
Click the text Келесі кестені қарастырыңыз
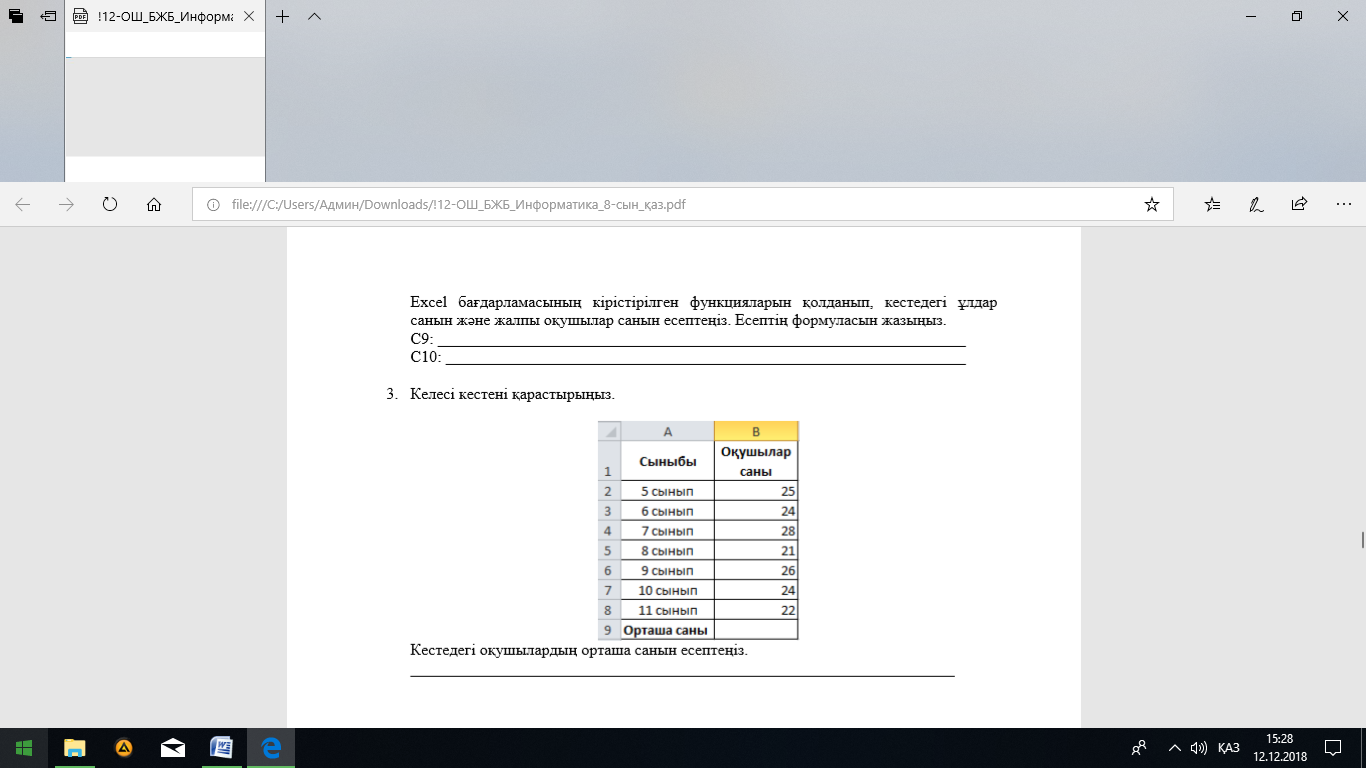[x=512, y=394]
